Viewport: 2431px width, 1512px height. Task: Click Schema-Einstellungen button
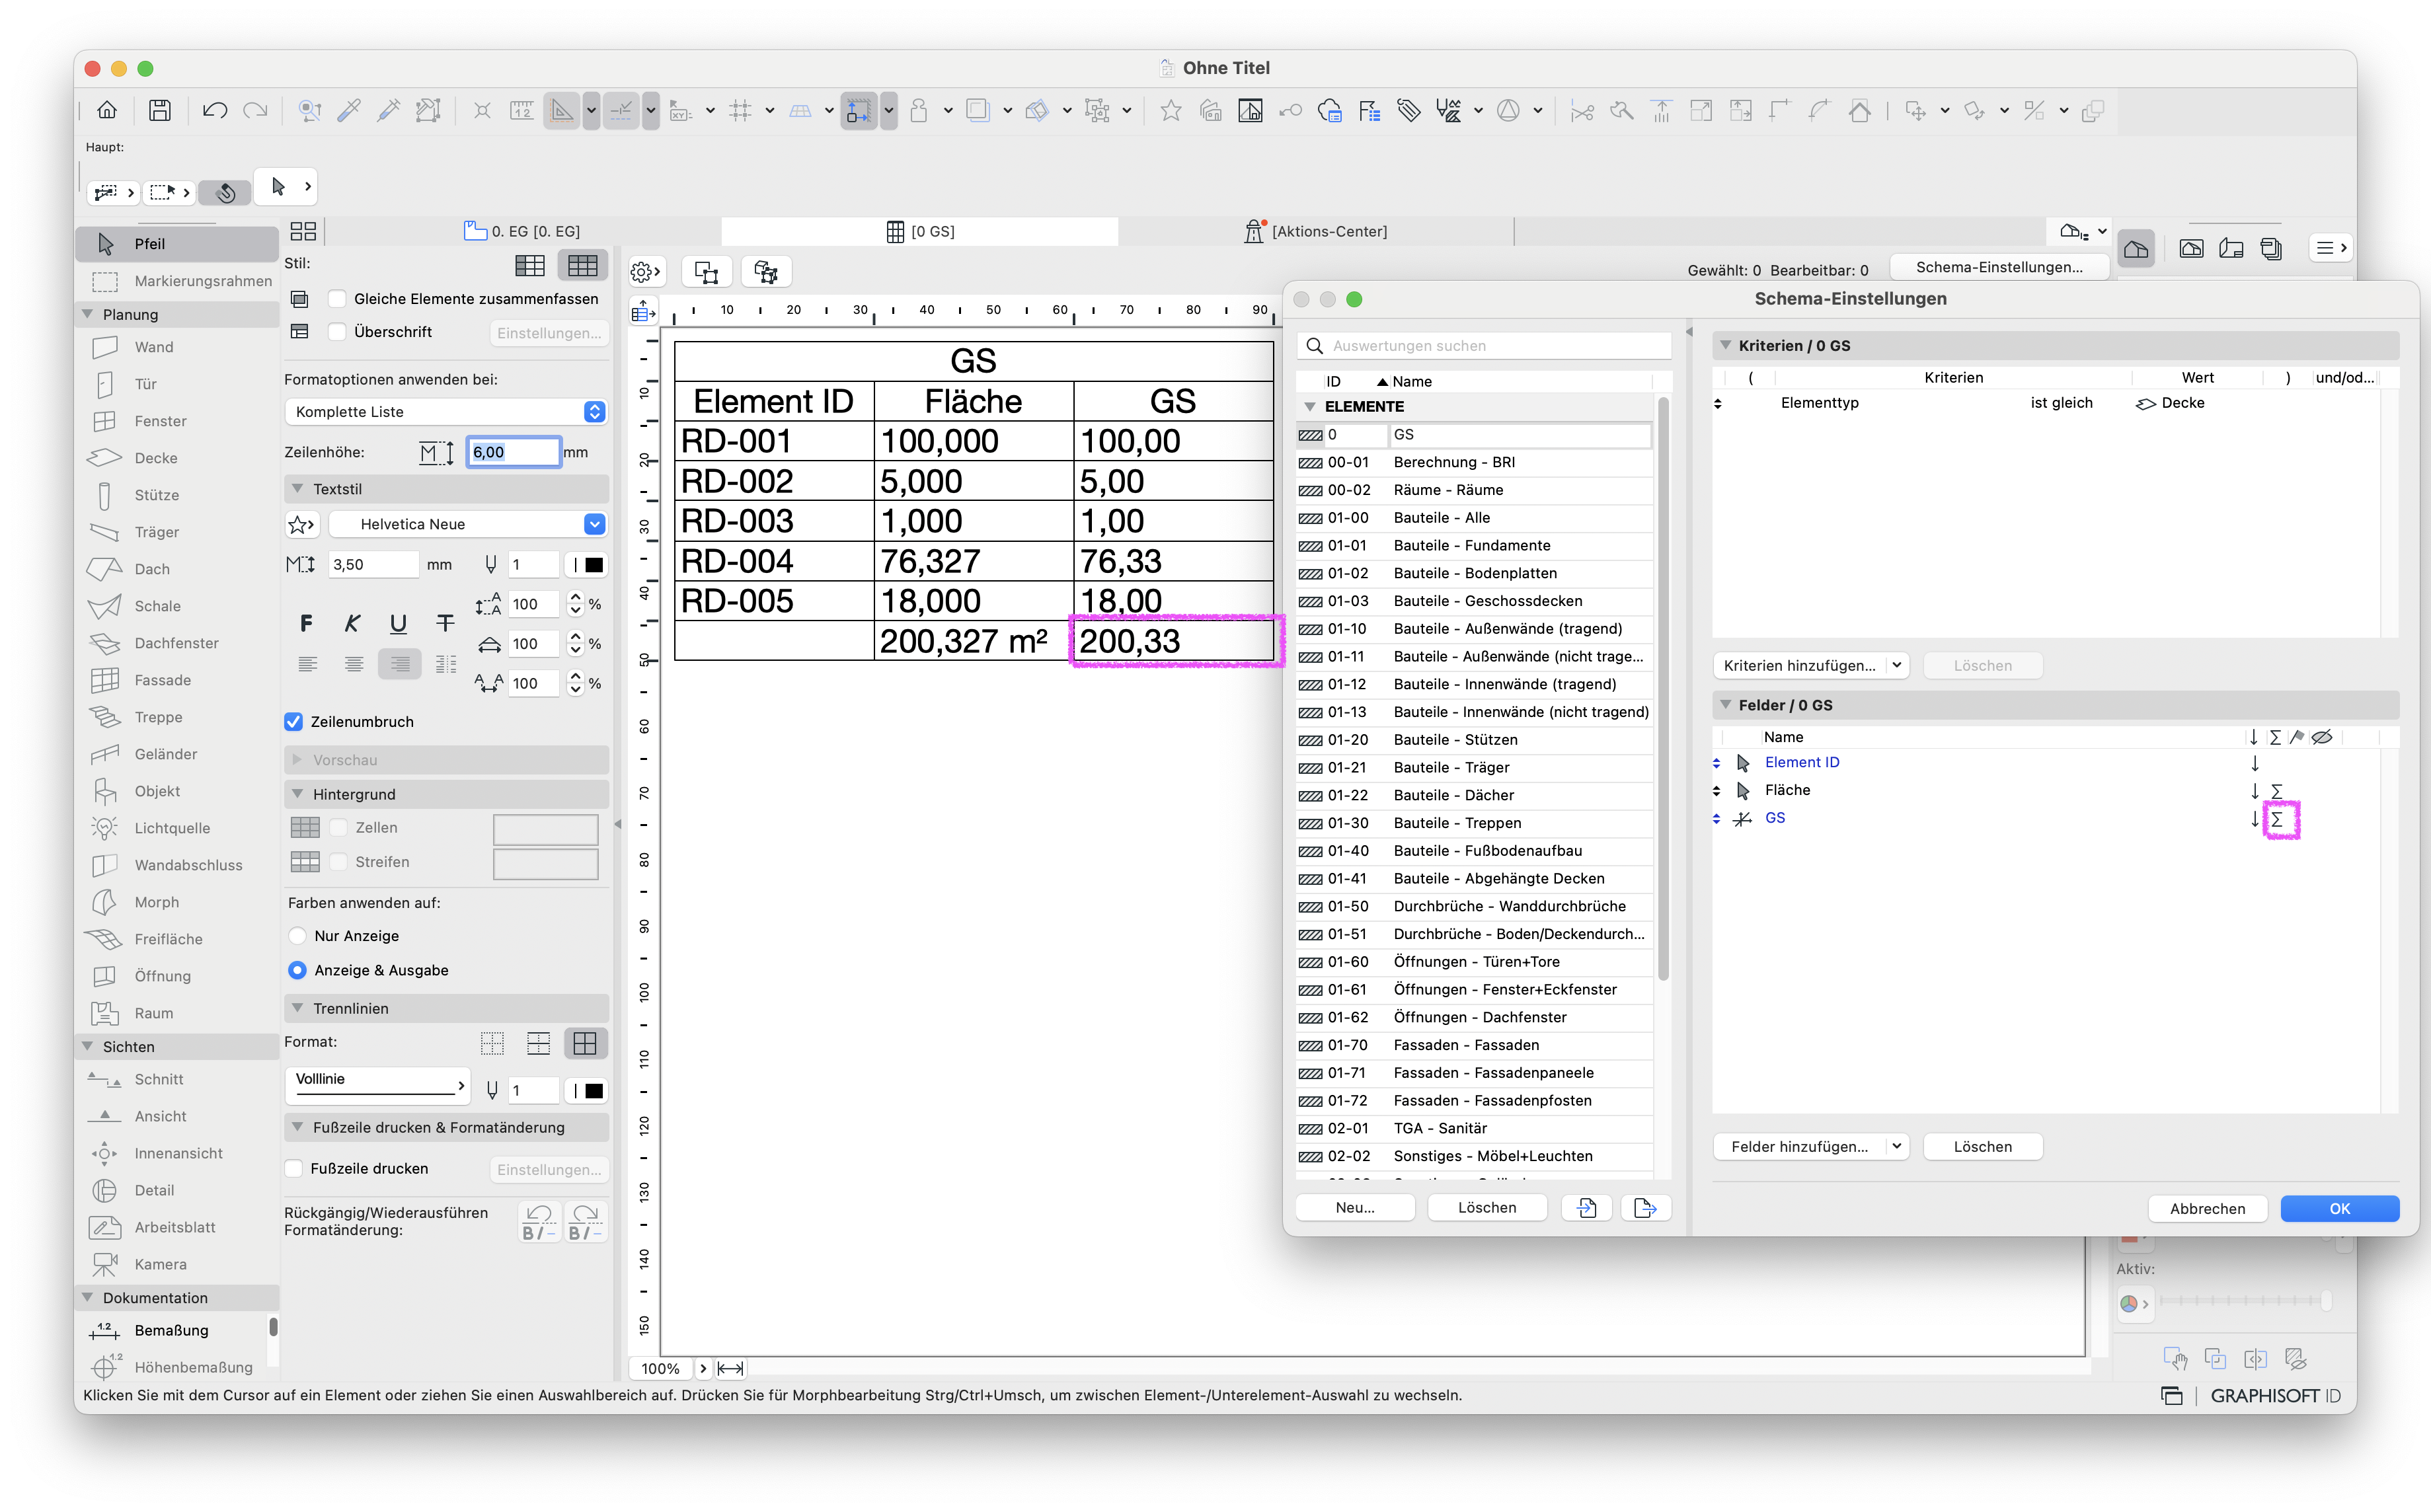(x=1999, y=267)
